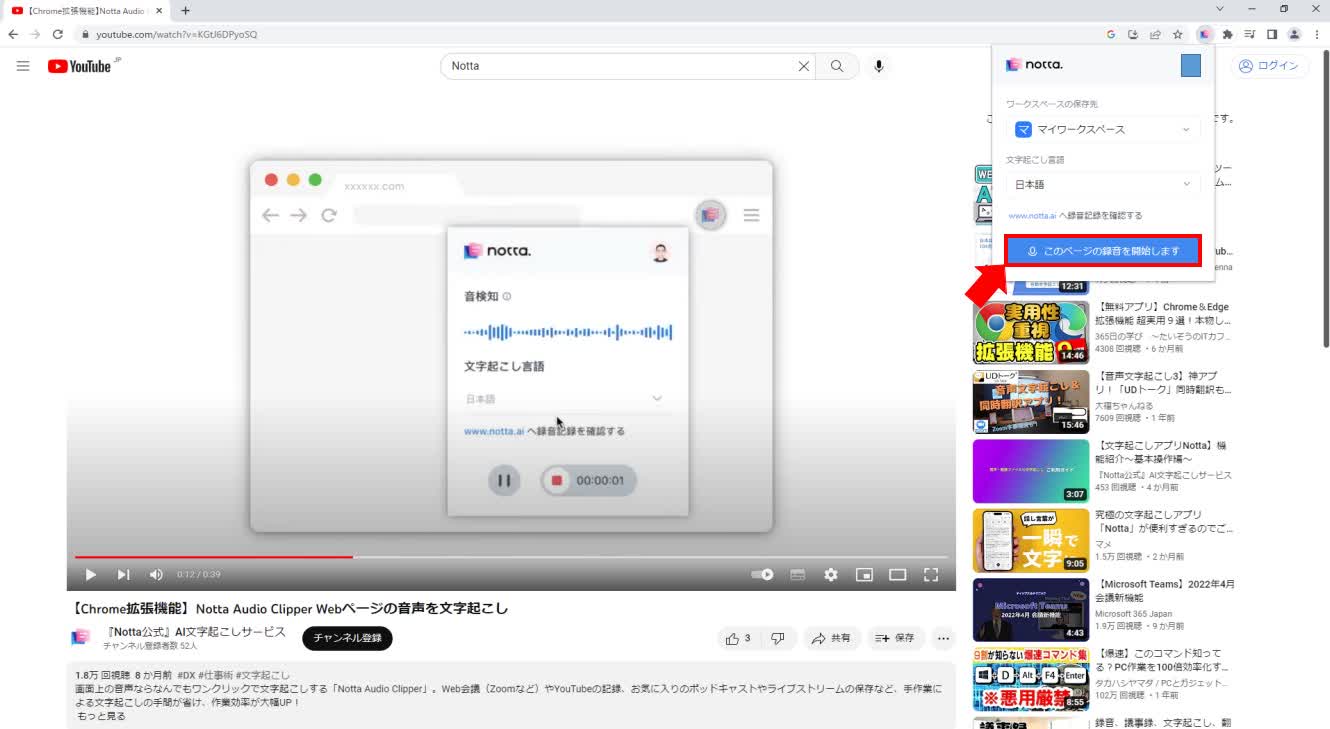Click このページの録音を開始します button
Image resolution: width=1330 pixels, height=729 pixels.
click(x=1103, y=251)
